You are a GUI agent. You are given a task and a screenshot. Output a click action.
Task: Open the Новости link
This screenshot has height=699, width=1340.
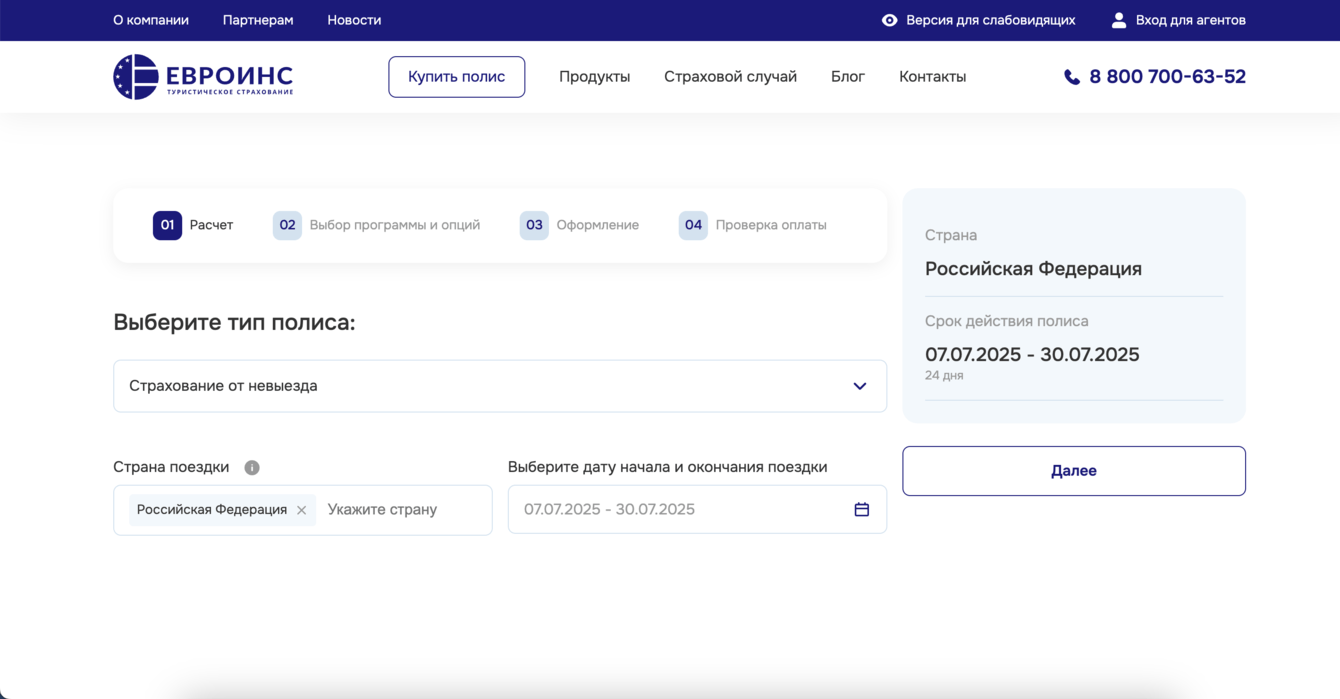(x=354, y=20)
